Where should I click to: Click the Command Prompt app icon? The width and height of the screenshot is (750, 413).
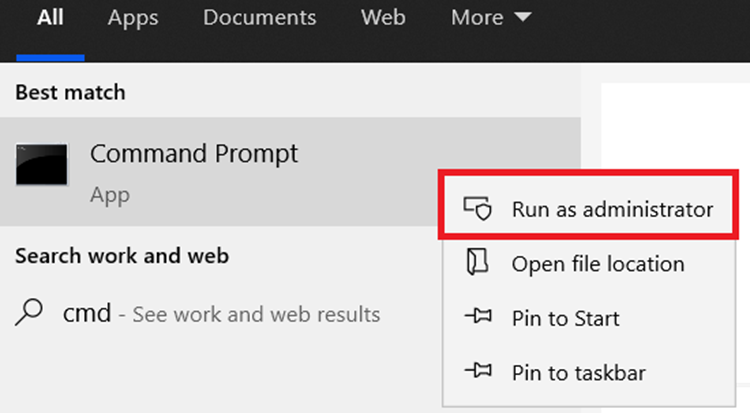[42, 165]
